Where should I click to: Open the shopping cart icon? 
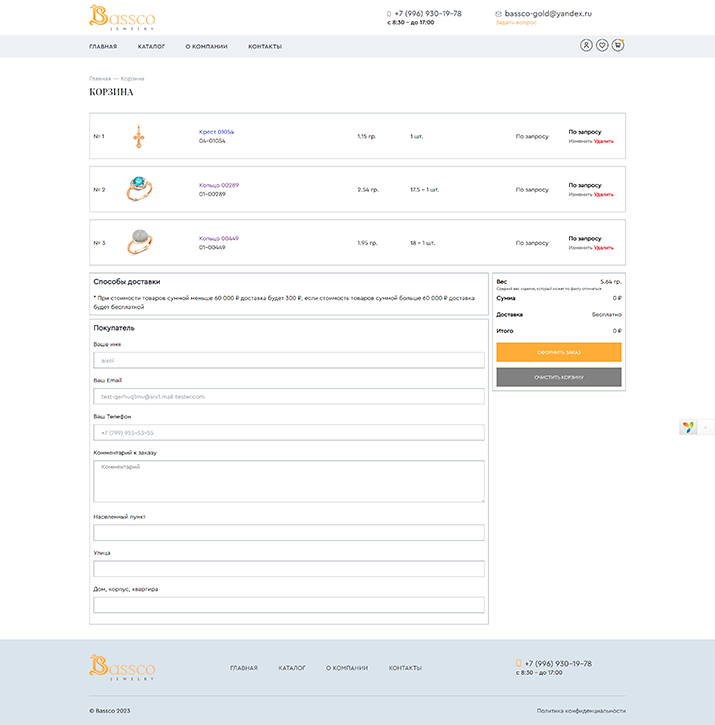618,45
